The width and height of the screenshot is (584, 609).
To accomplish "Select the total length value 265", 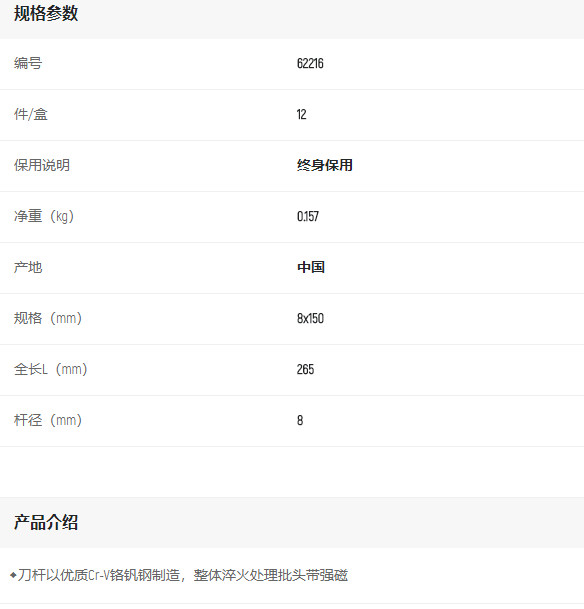I will (x=305, y=369).
